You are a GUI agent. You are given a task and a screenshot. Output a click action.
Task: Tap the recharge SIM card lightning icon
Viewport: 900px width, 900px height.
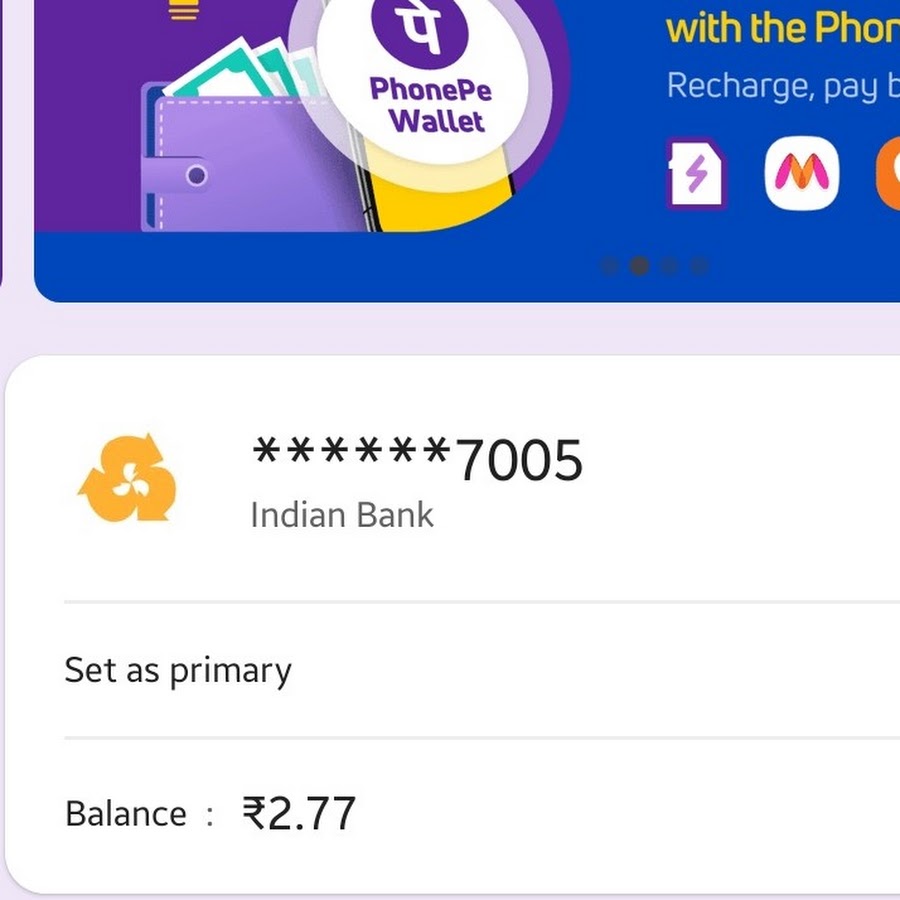pyautogui.click(x=696, y=173)
